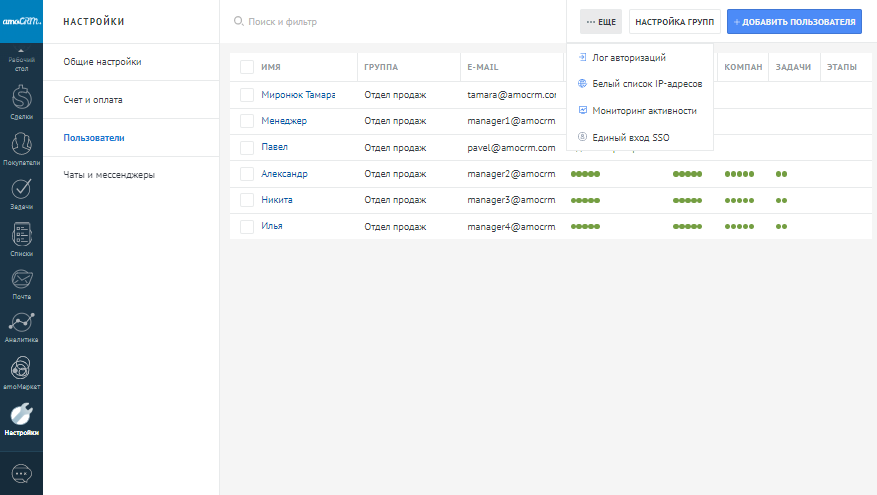Open Сделки section in left sidebar

[21, 102]
